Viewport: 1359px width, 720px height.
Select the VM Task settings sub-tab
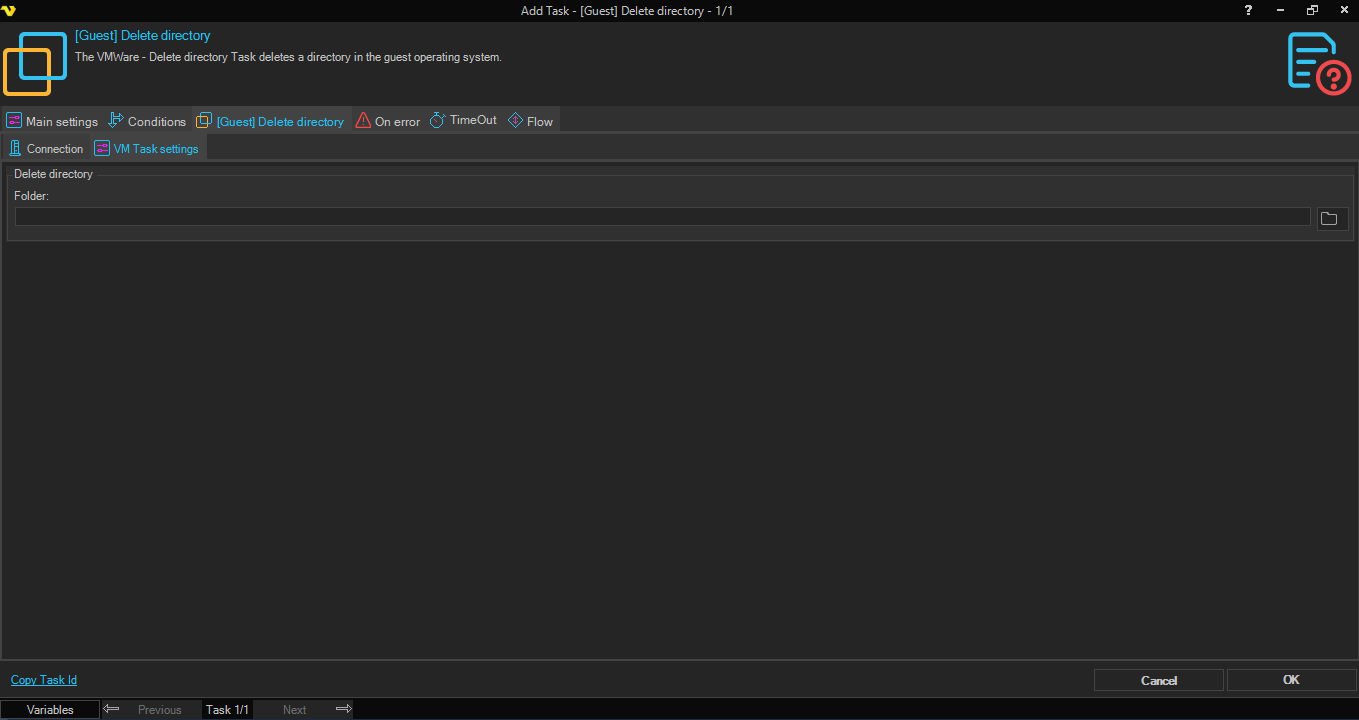point(147,149)
